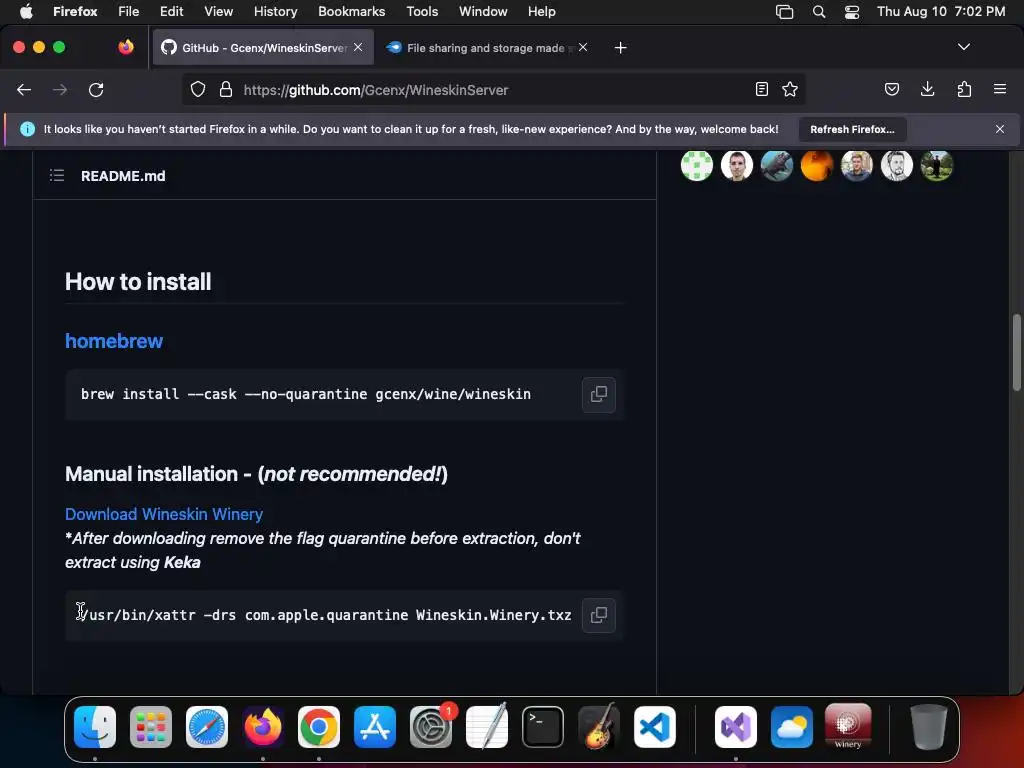Open README.md table of contents outline
Image resolution: width=1024 pixels, height=768 pixels.
click(x=57, y=176)
